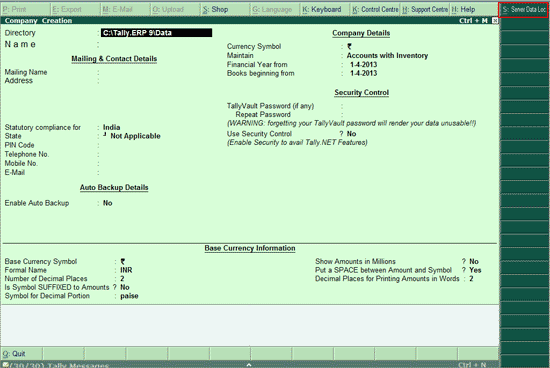Click the company Name input field
The height and width of the screenshot is (368, 550).
coord(156,45)
